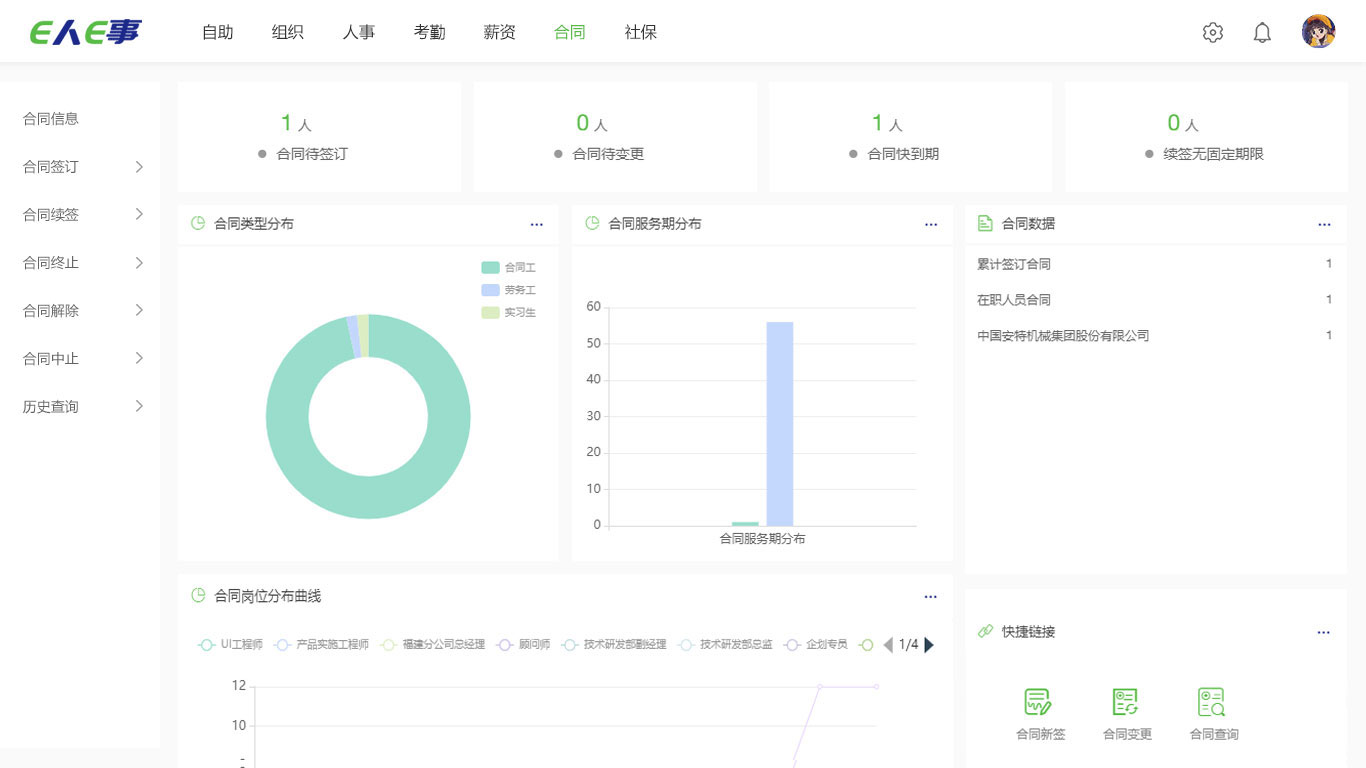The image size is (1366, 768).
Task: Toggle the 技术研发部副经理 legend series
Action: point(615,645)
